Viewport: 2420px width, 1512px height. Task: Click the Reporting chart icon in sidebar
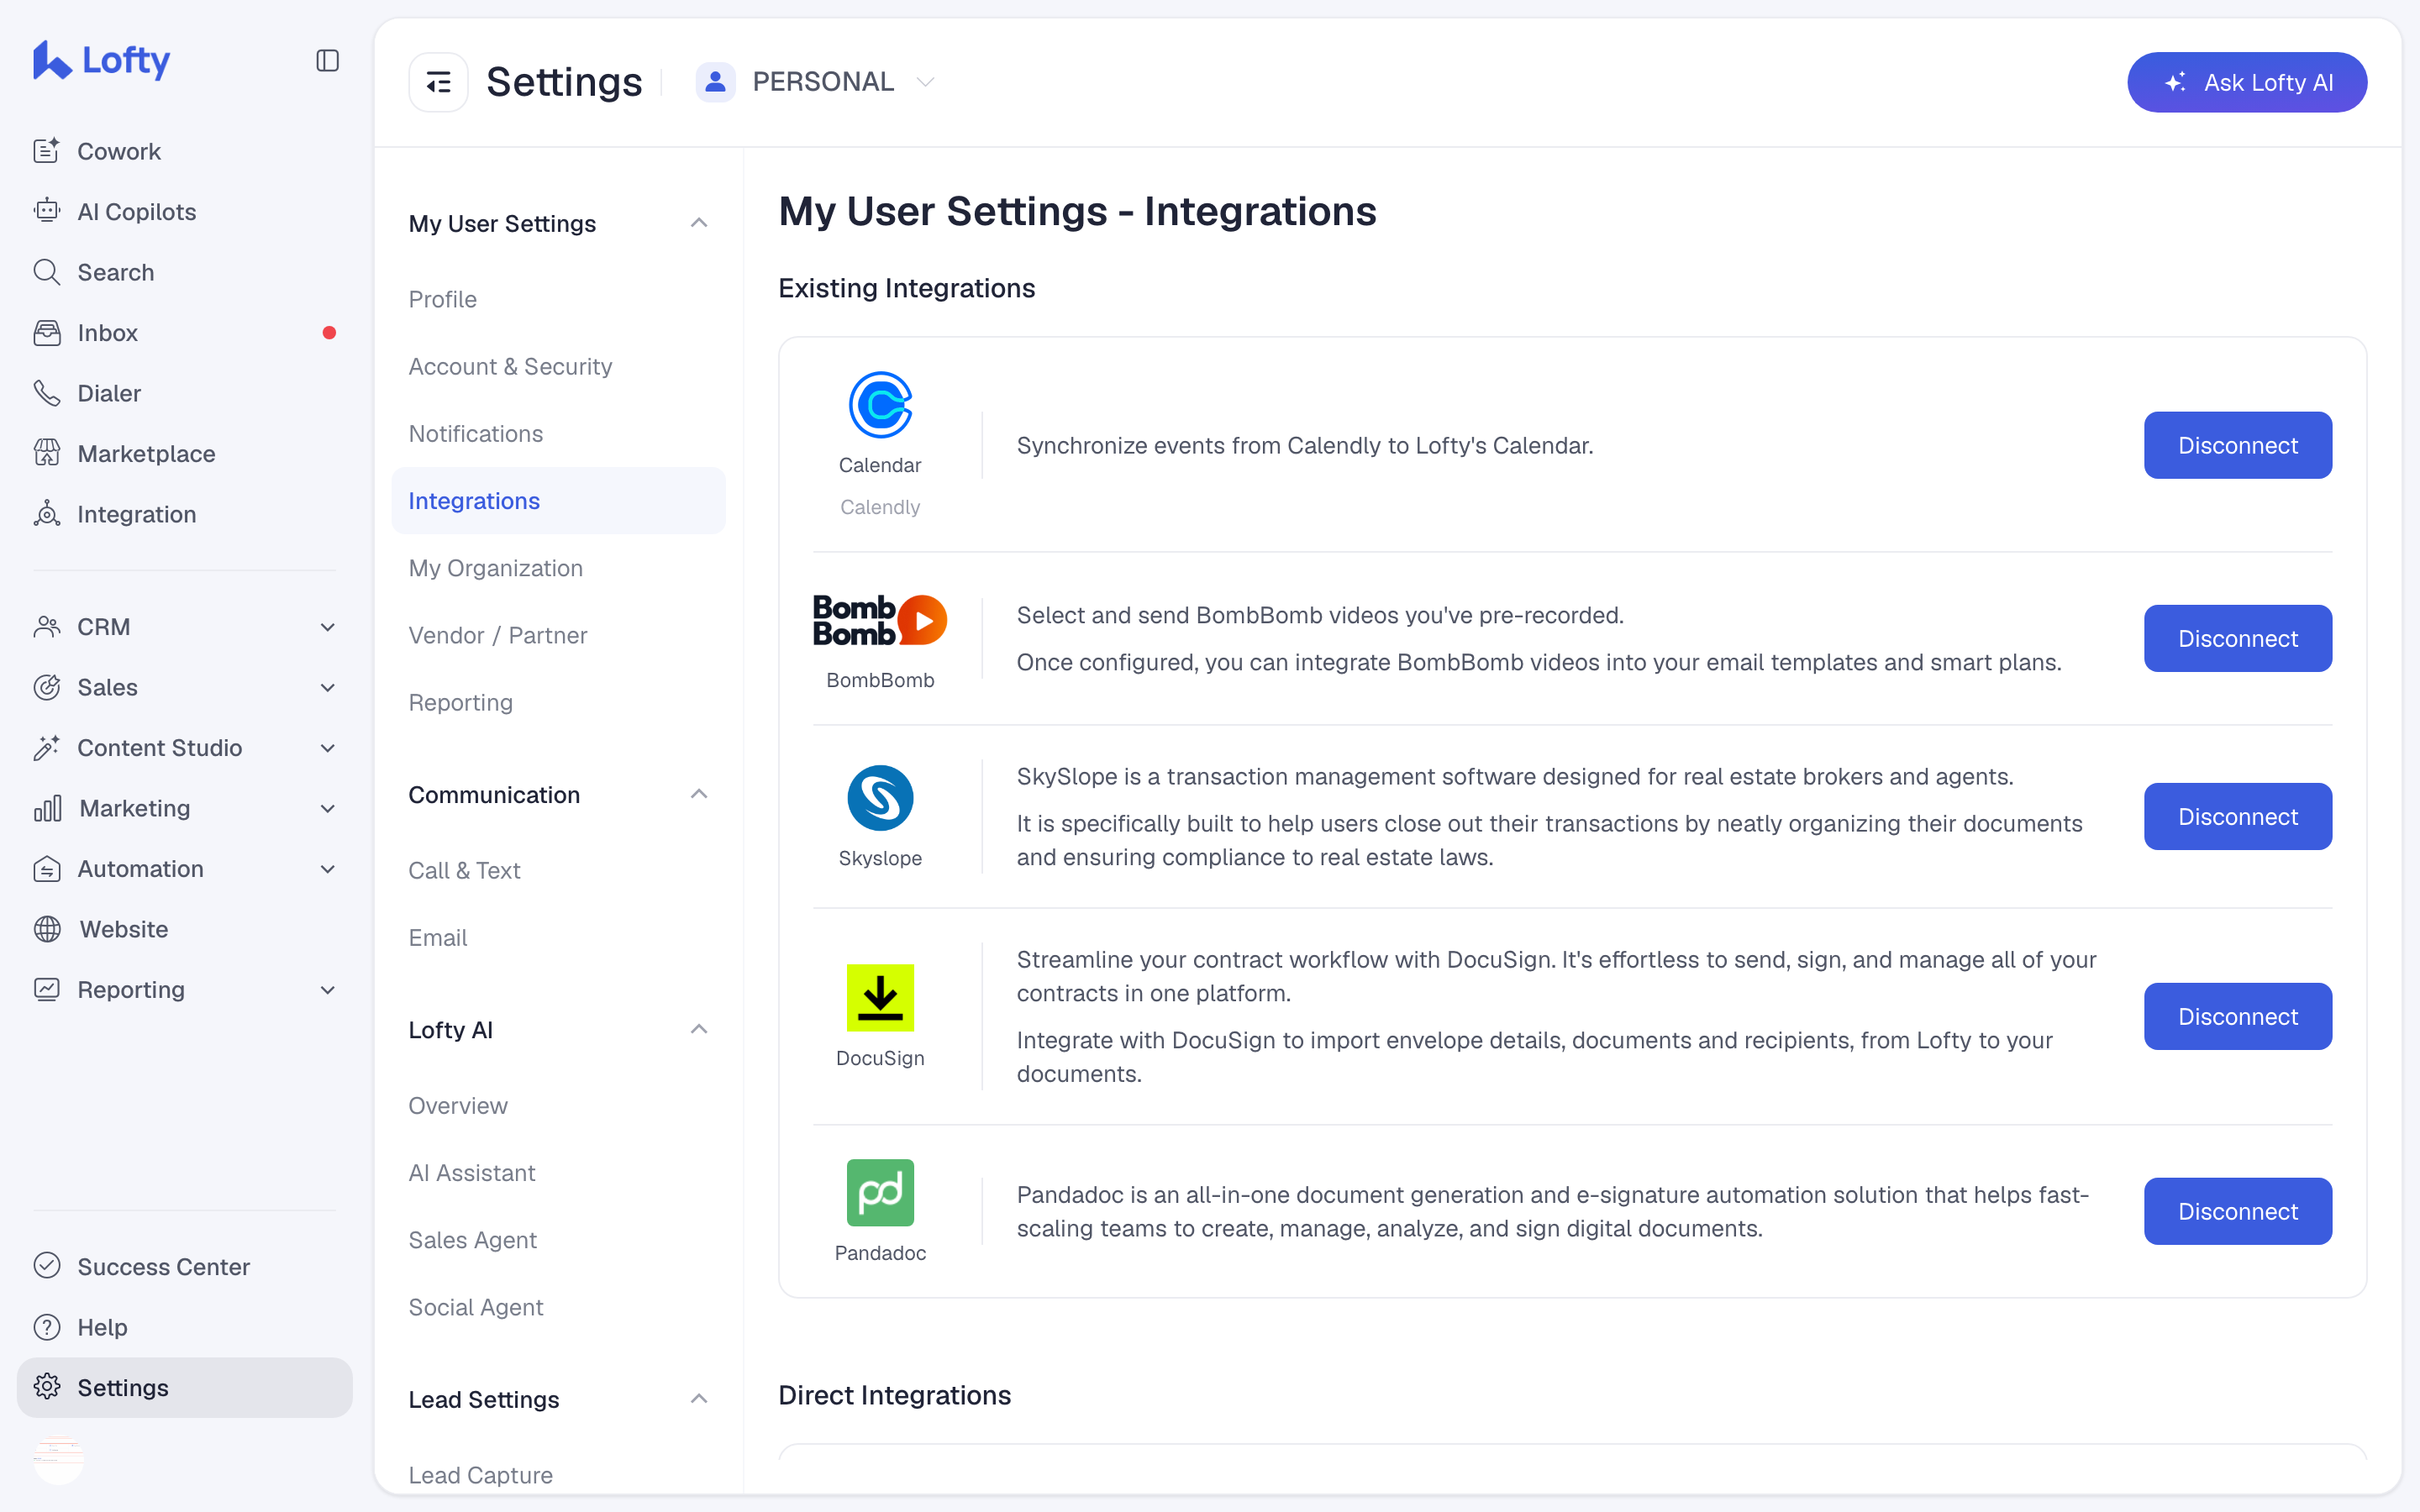tap(47, 989)
